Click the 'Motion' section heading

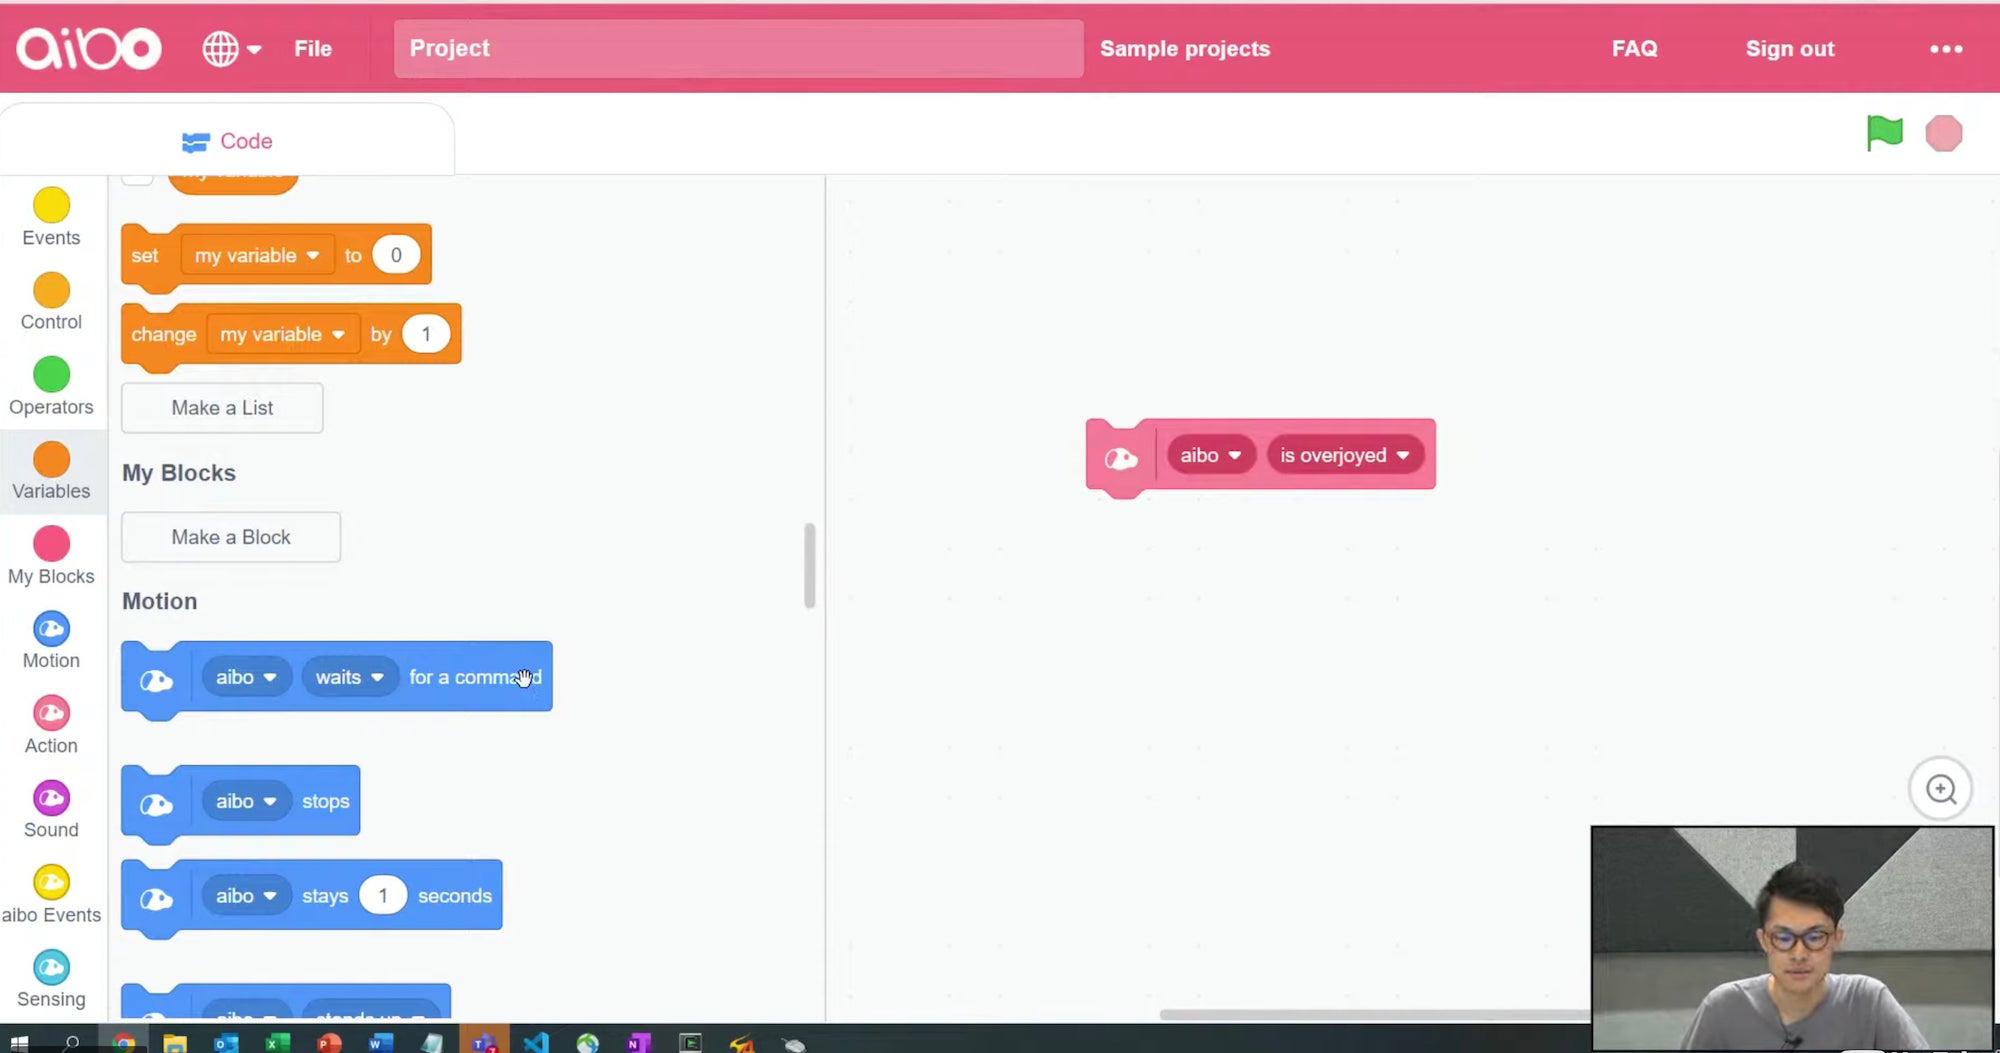(x=160, y=601)
